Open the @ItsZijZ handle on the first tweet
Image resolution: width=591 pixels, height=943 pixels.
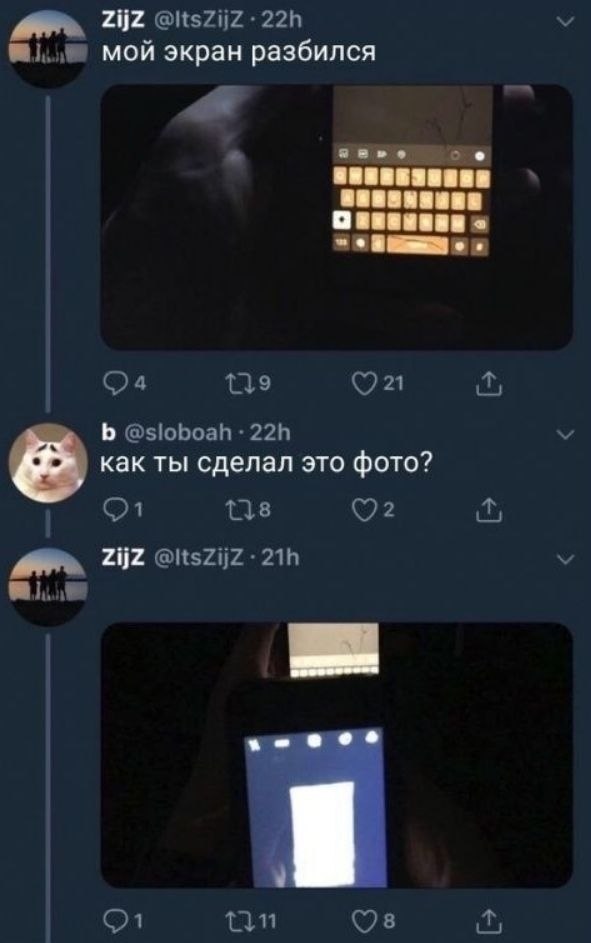(x=199, y=21)
